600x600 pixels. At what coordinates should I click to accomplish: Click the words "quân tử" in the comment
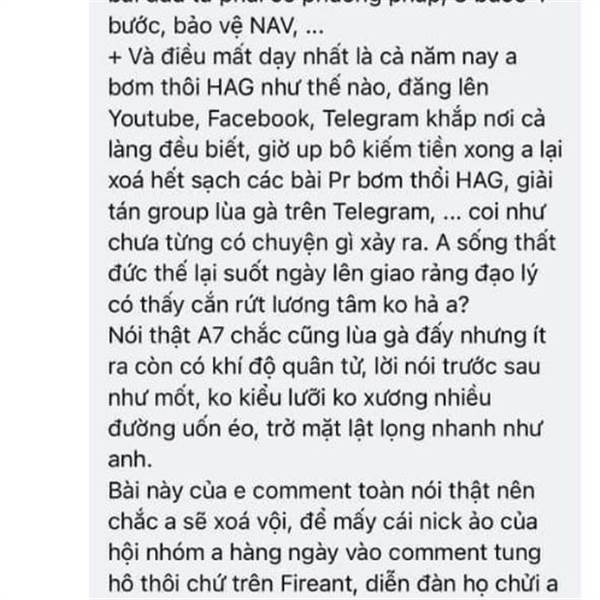[322, 368]
